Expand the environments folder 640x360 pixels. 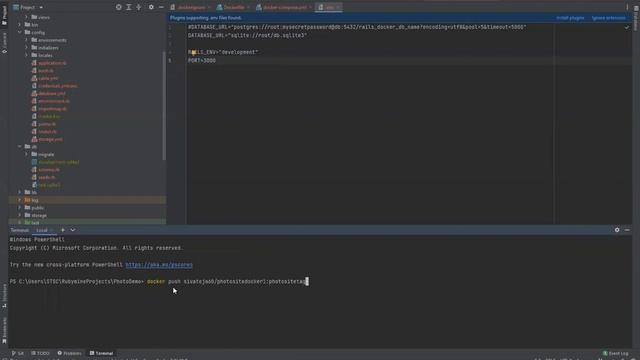pyautogui.click(x=27, y=40)
